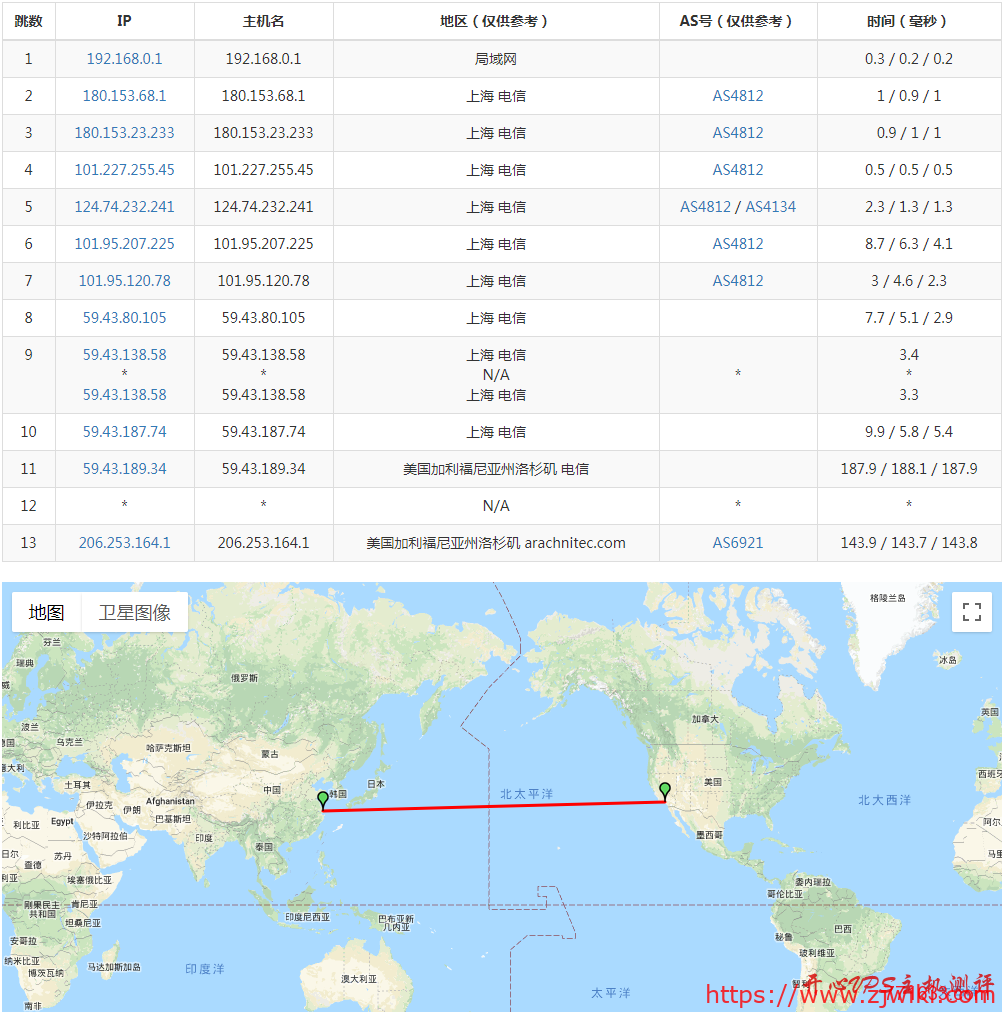Open the AS4812 link on hop 2

(737, 95)
